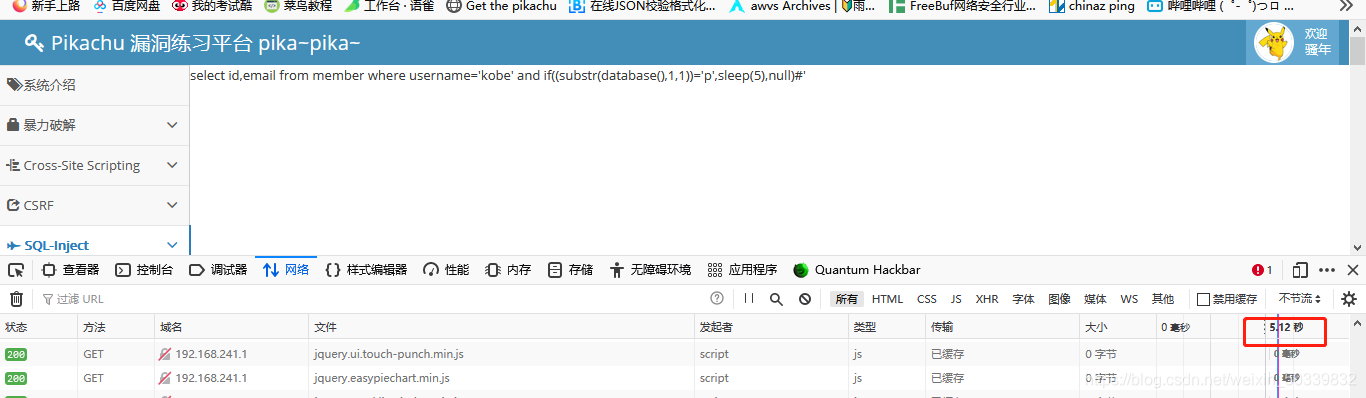Sort by the 状态 column header
Viewport: 1366px width, 398px height.
coord(39,327)
